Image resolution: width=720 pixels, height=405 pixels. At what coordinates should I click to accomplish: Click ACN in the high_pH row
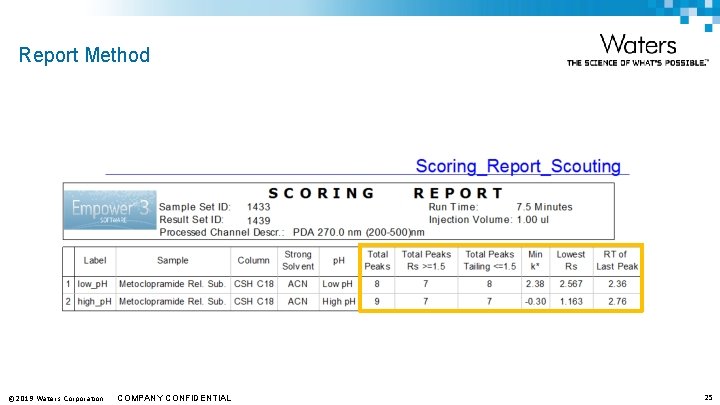click(298, 302)
